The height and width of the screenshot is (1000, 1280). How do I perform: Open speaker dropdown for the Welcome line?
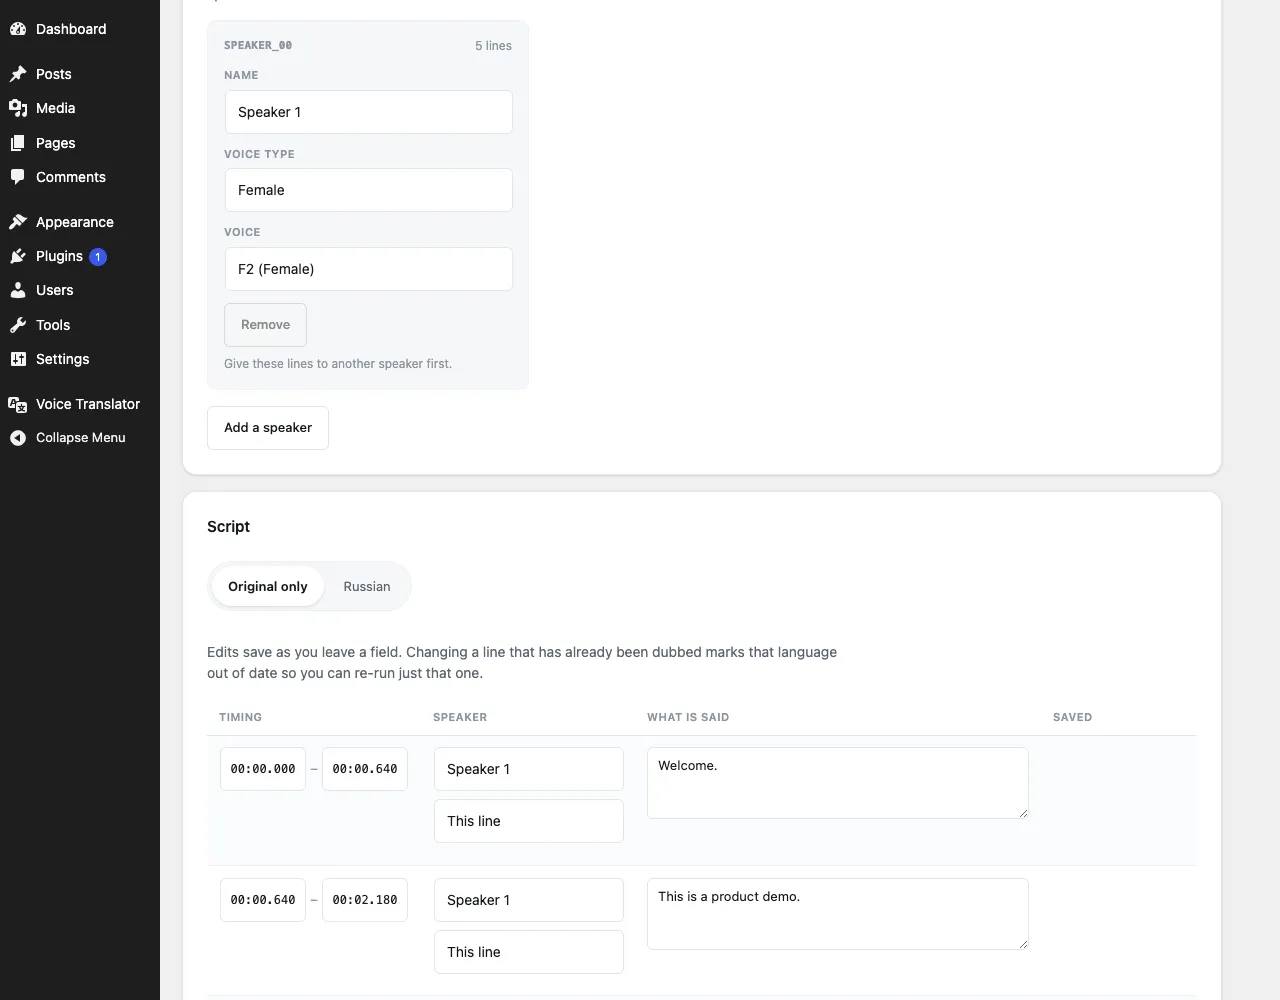coord(529,769)
